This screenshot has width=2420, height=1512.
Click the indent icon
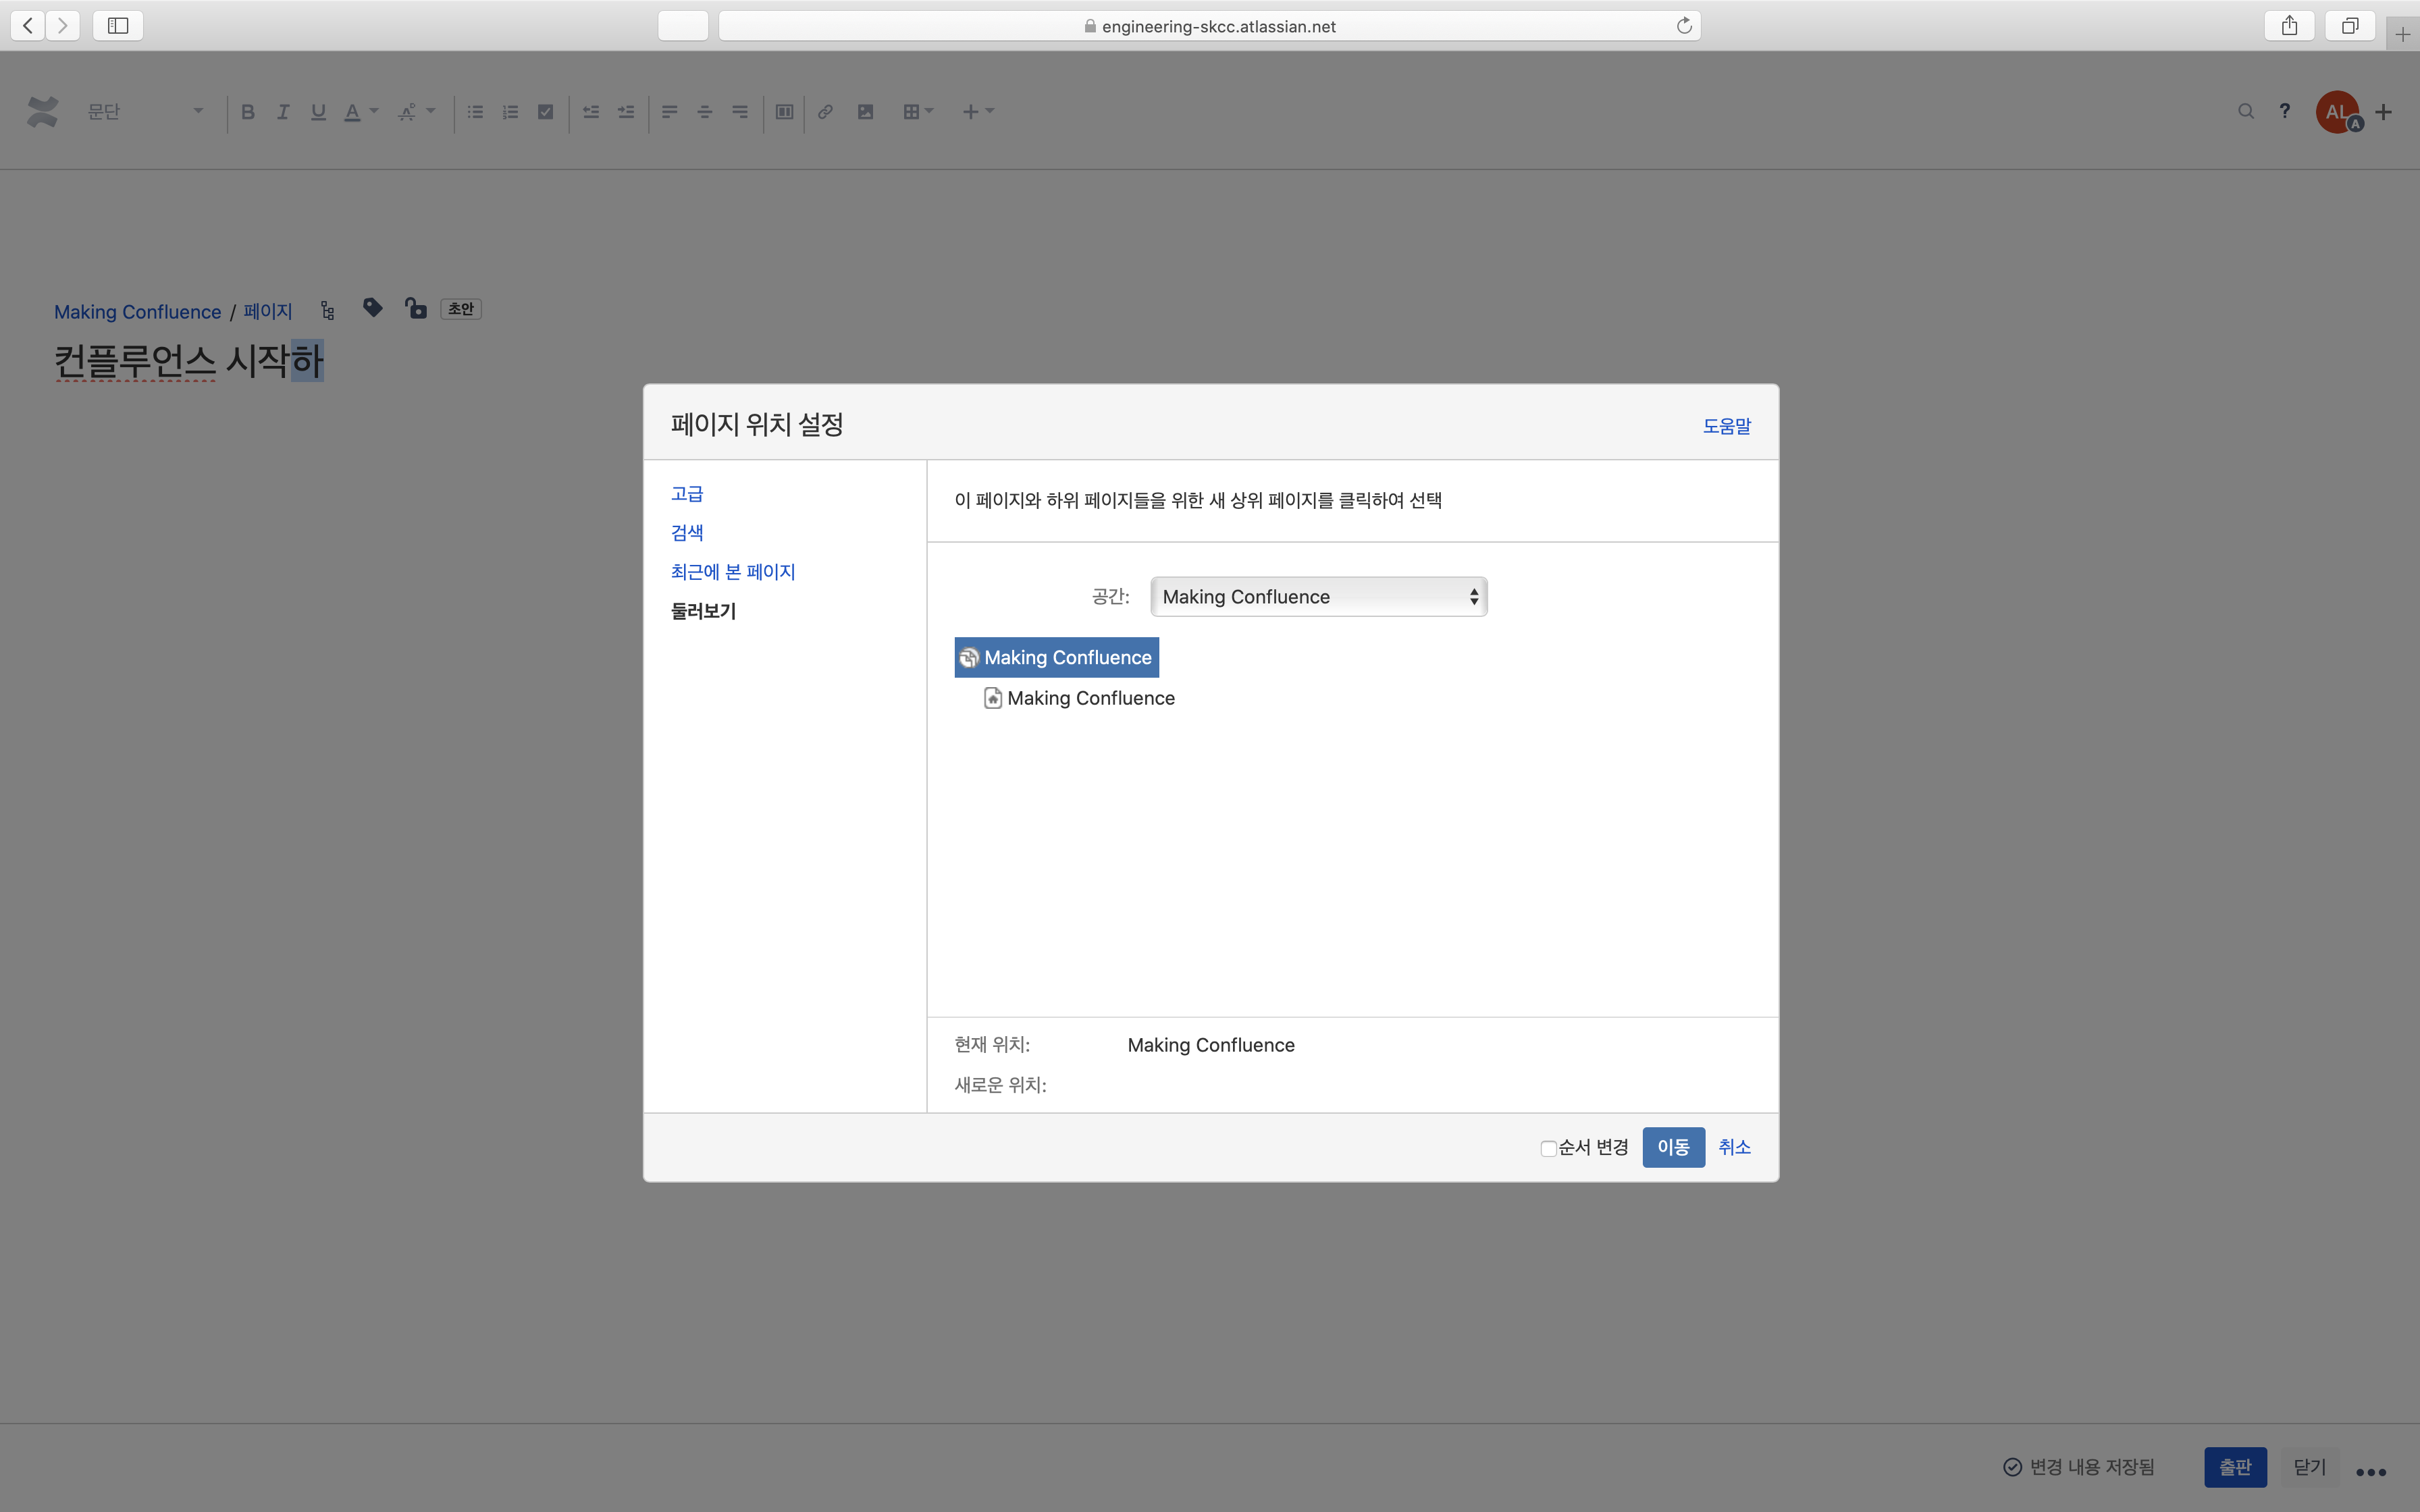626,111
